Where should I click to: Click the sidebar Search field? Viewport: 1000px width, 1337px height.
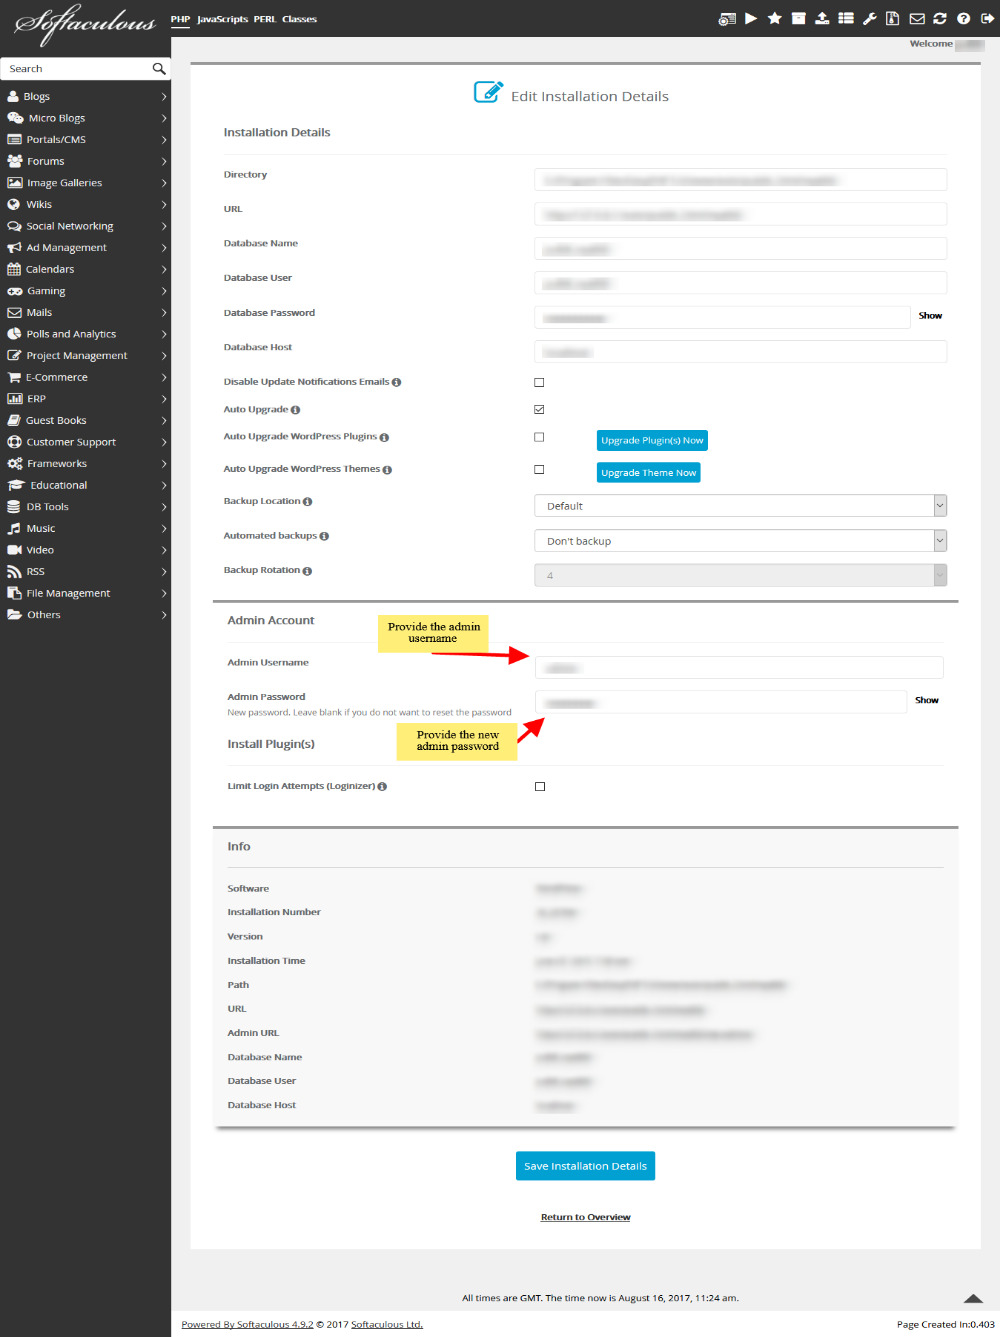pos(76,69)
